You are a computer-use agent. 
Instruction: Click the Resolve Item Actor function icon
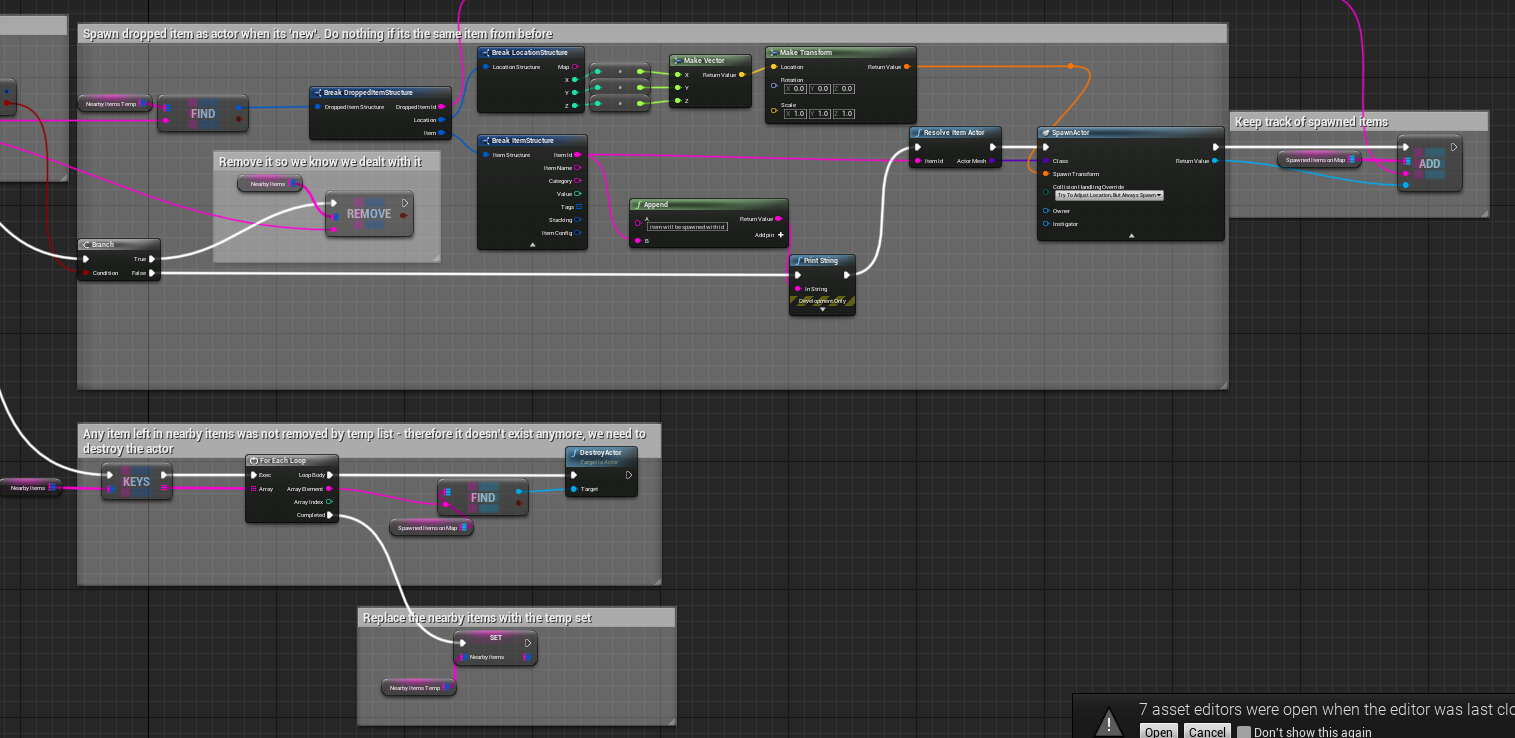click(x=918, y=133)
